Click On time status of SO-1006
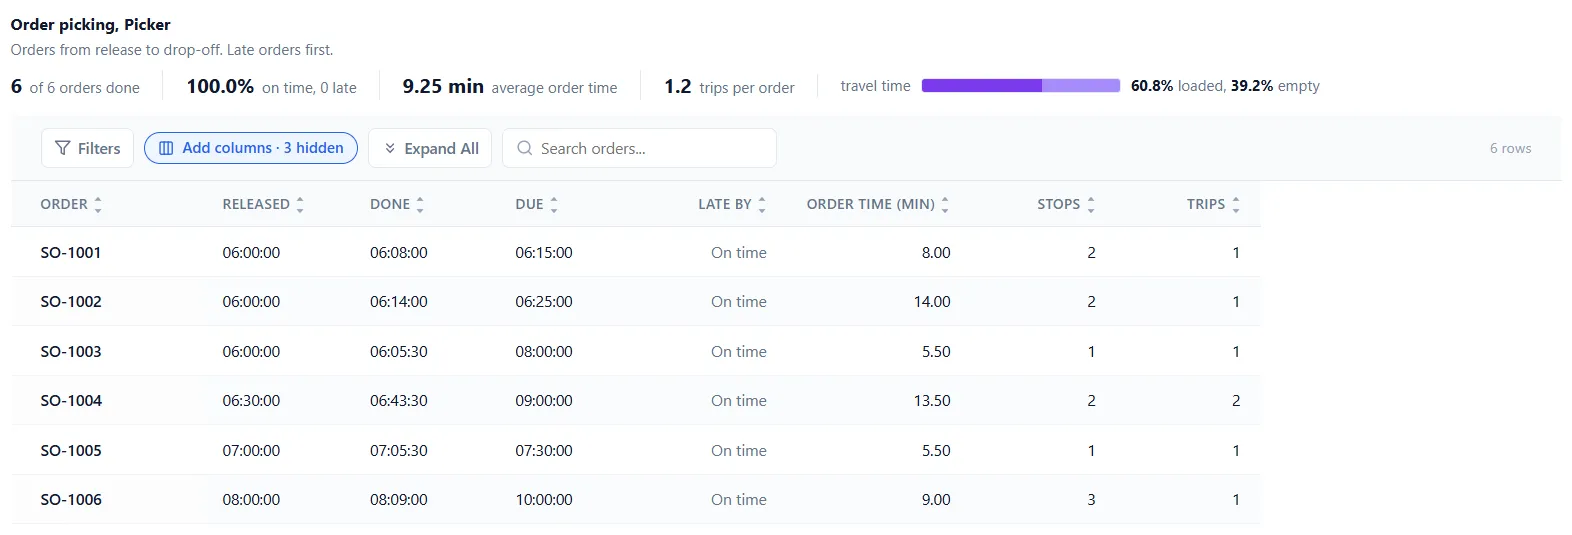The width and height of the screenshot is (1572, 535). 739,499
